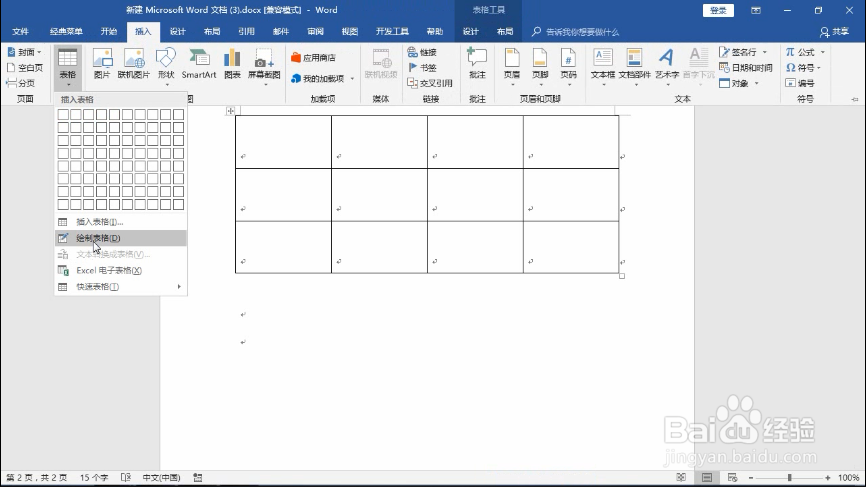Open the Table (表格) insert button
Viewport: 866px width, 487px height.
click(67, 67)
